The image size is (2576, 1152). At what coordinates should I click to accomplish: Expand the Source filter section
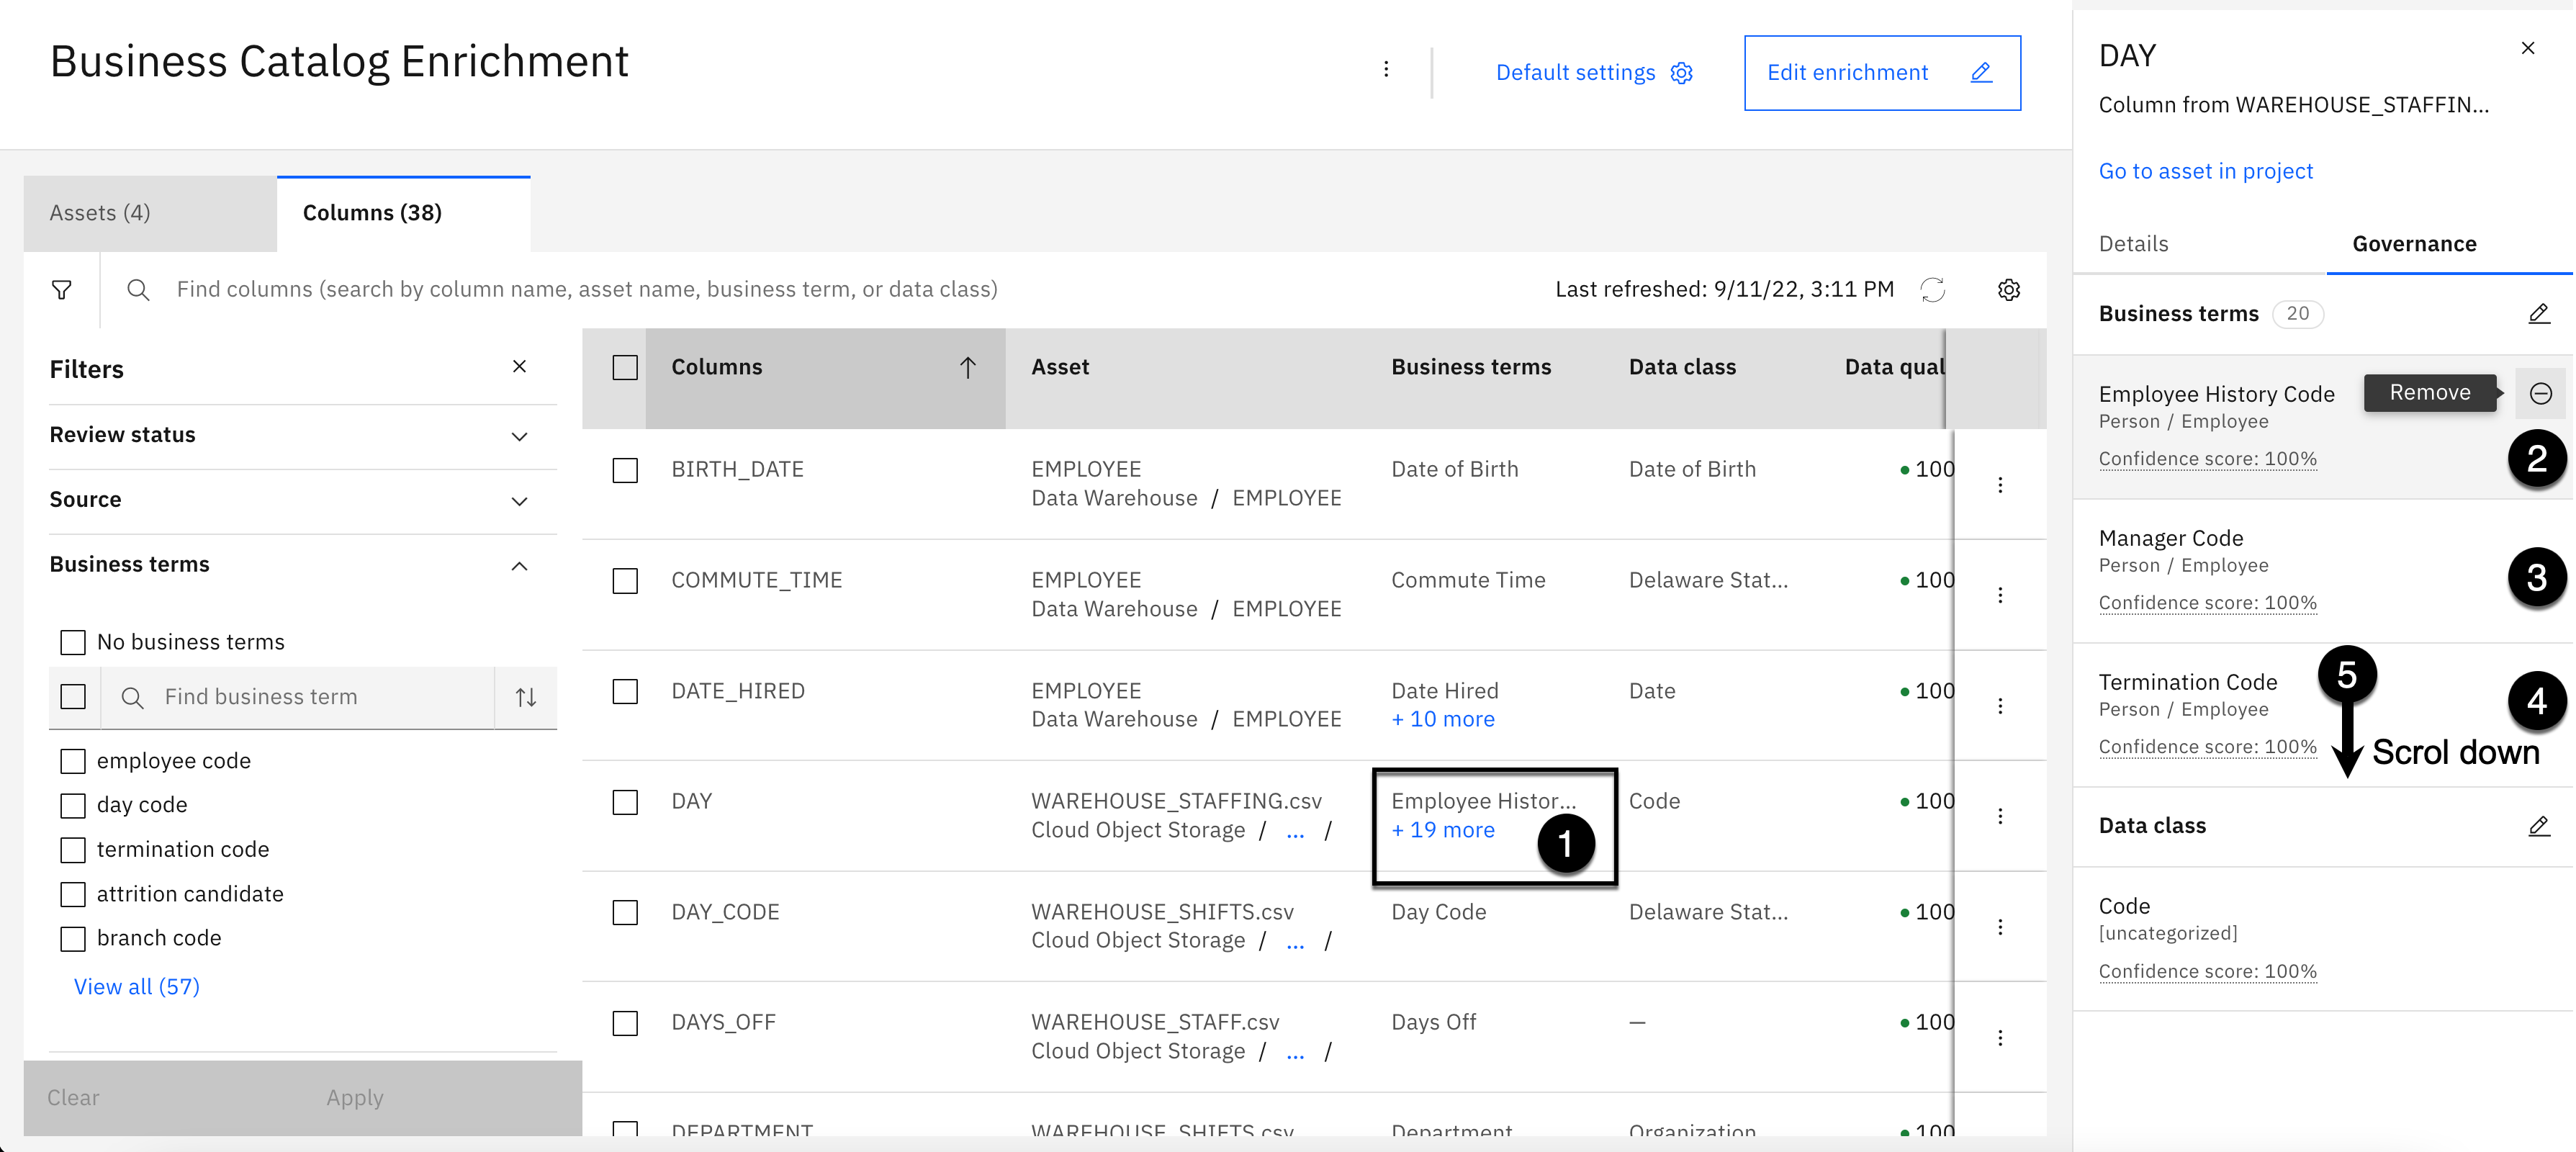tap(519, 501)
